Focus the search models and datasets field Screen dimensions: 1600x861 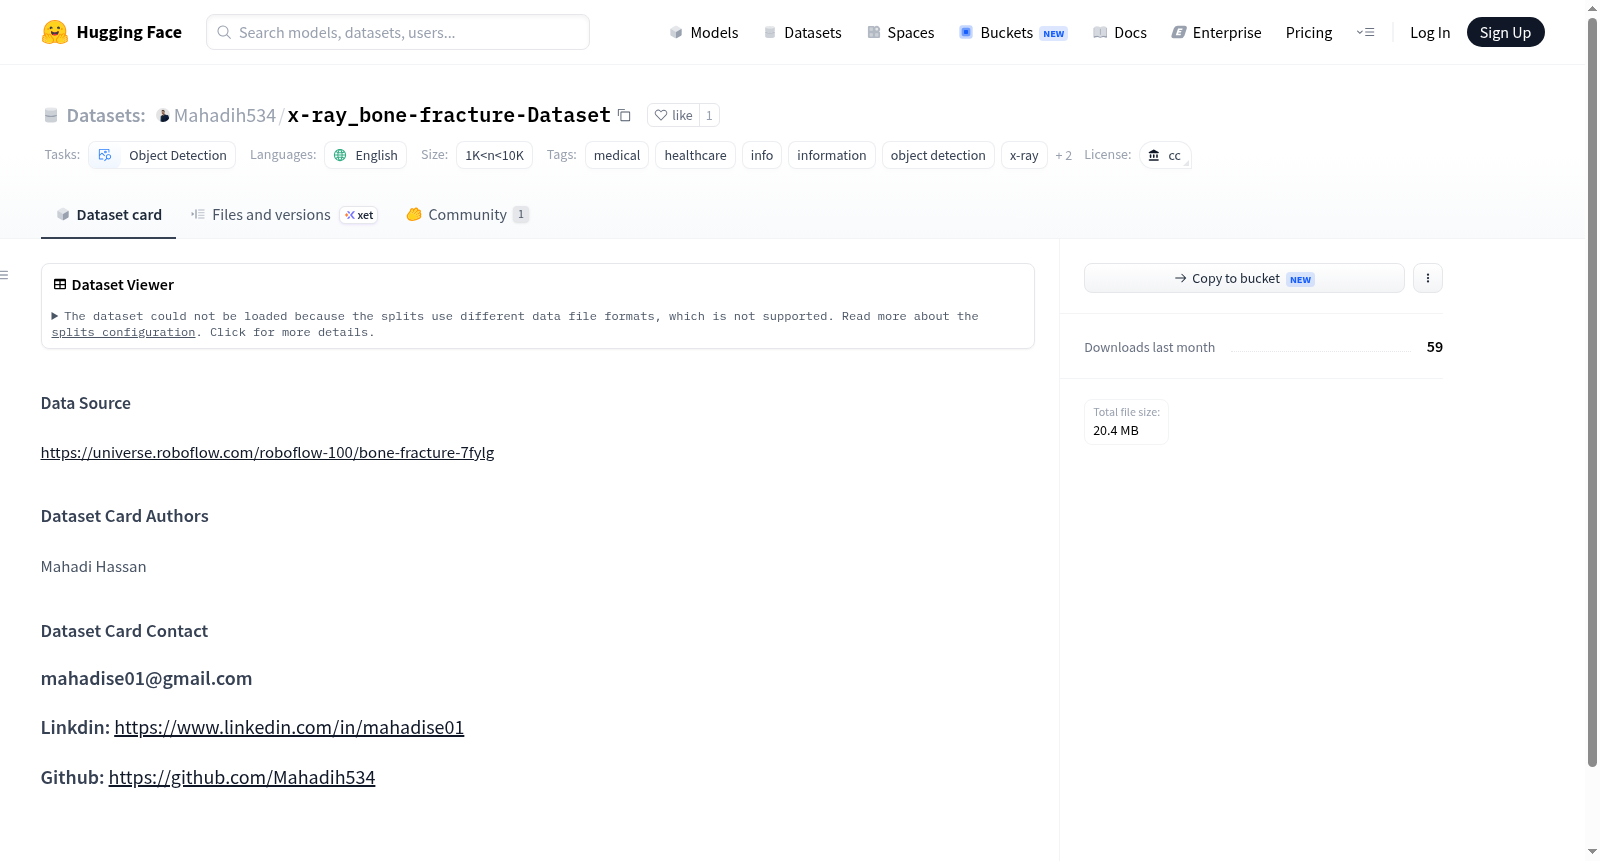click(398, 32)
